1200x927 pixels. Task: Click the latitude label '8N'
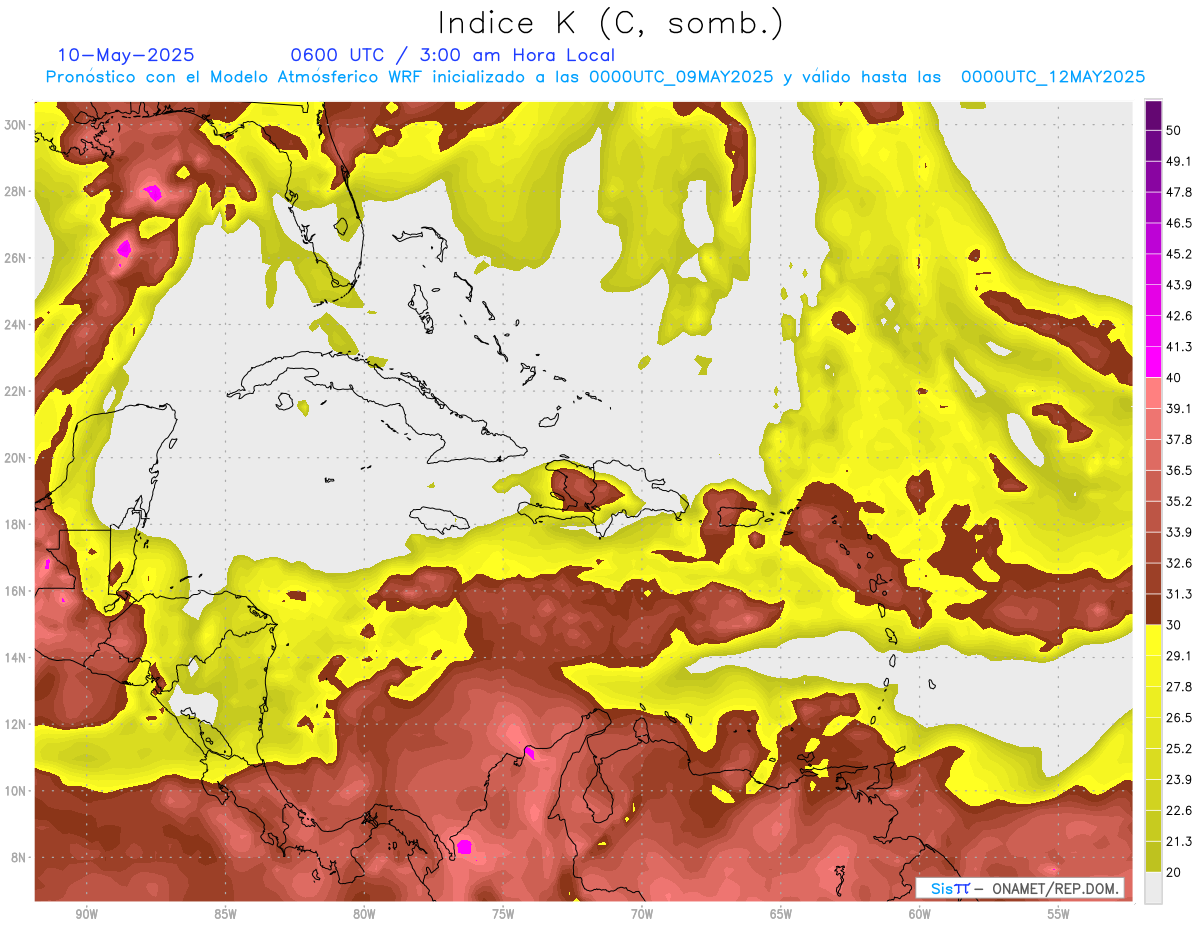pos(20,858)
